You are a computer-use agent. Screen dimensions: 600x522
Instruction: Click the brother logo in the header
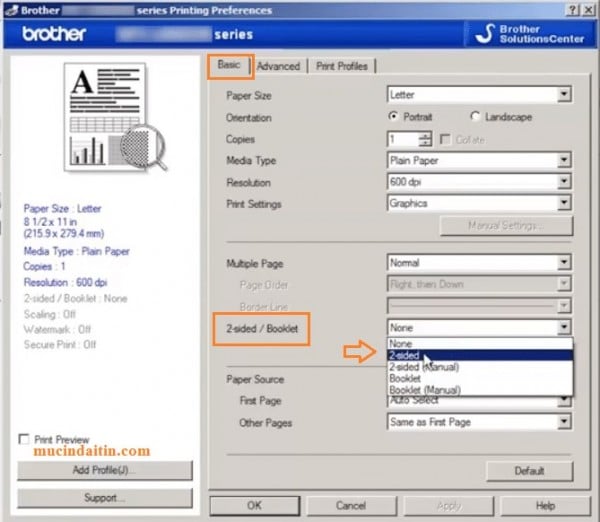click(x=54, y=34)
